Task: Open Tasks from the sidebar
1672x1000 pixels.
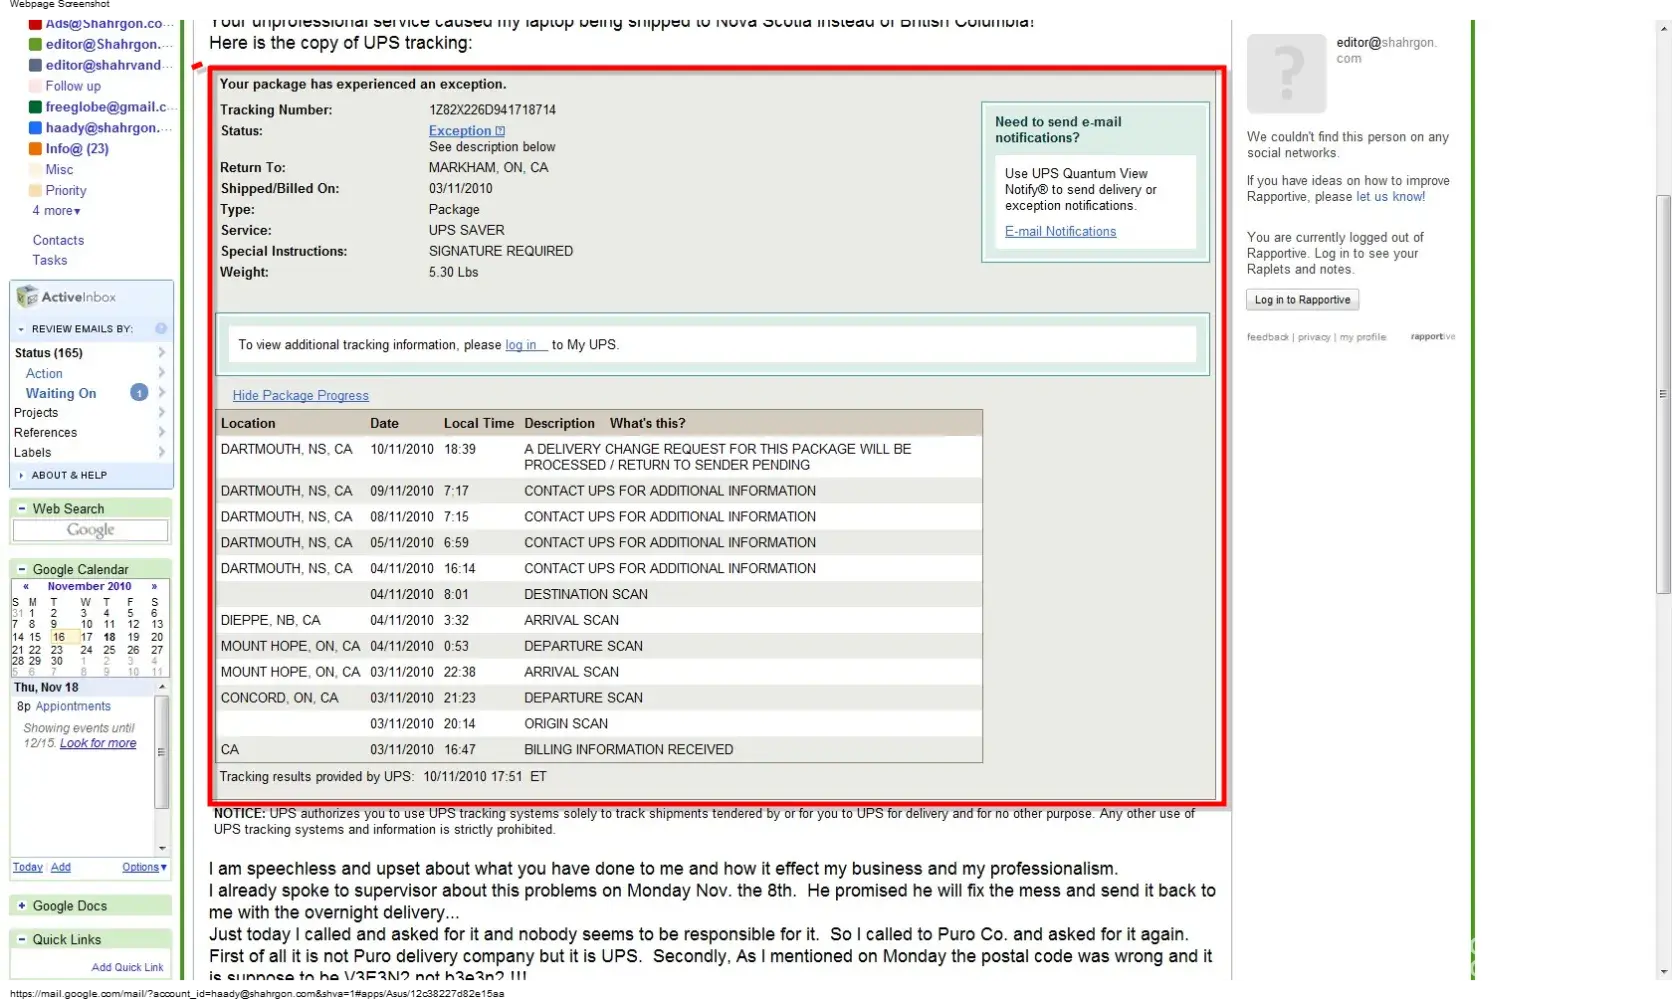Action: click(50, 260)
